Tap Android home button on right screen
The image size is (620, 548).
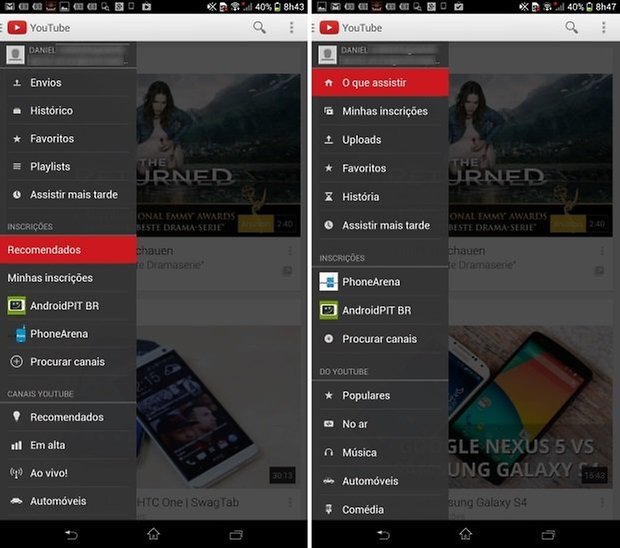465,534
